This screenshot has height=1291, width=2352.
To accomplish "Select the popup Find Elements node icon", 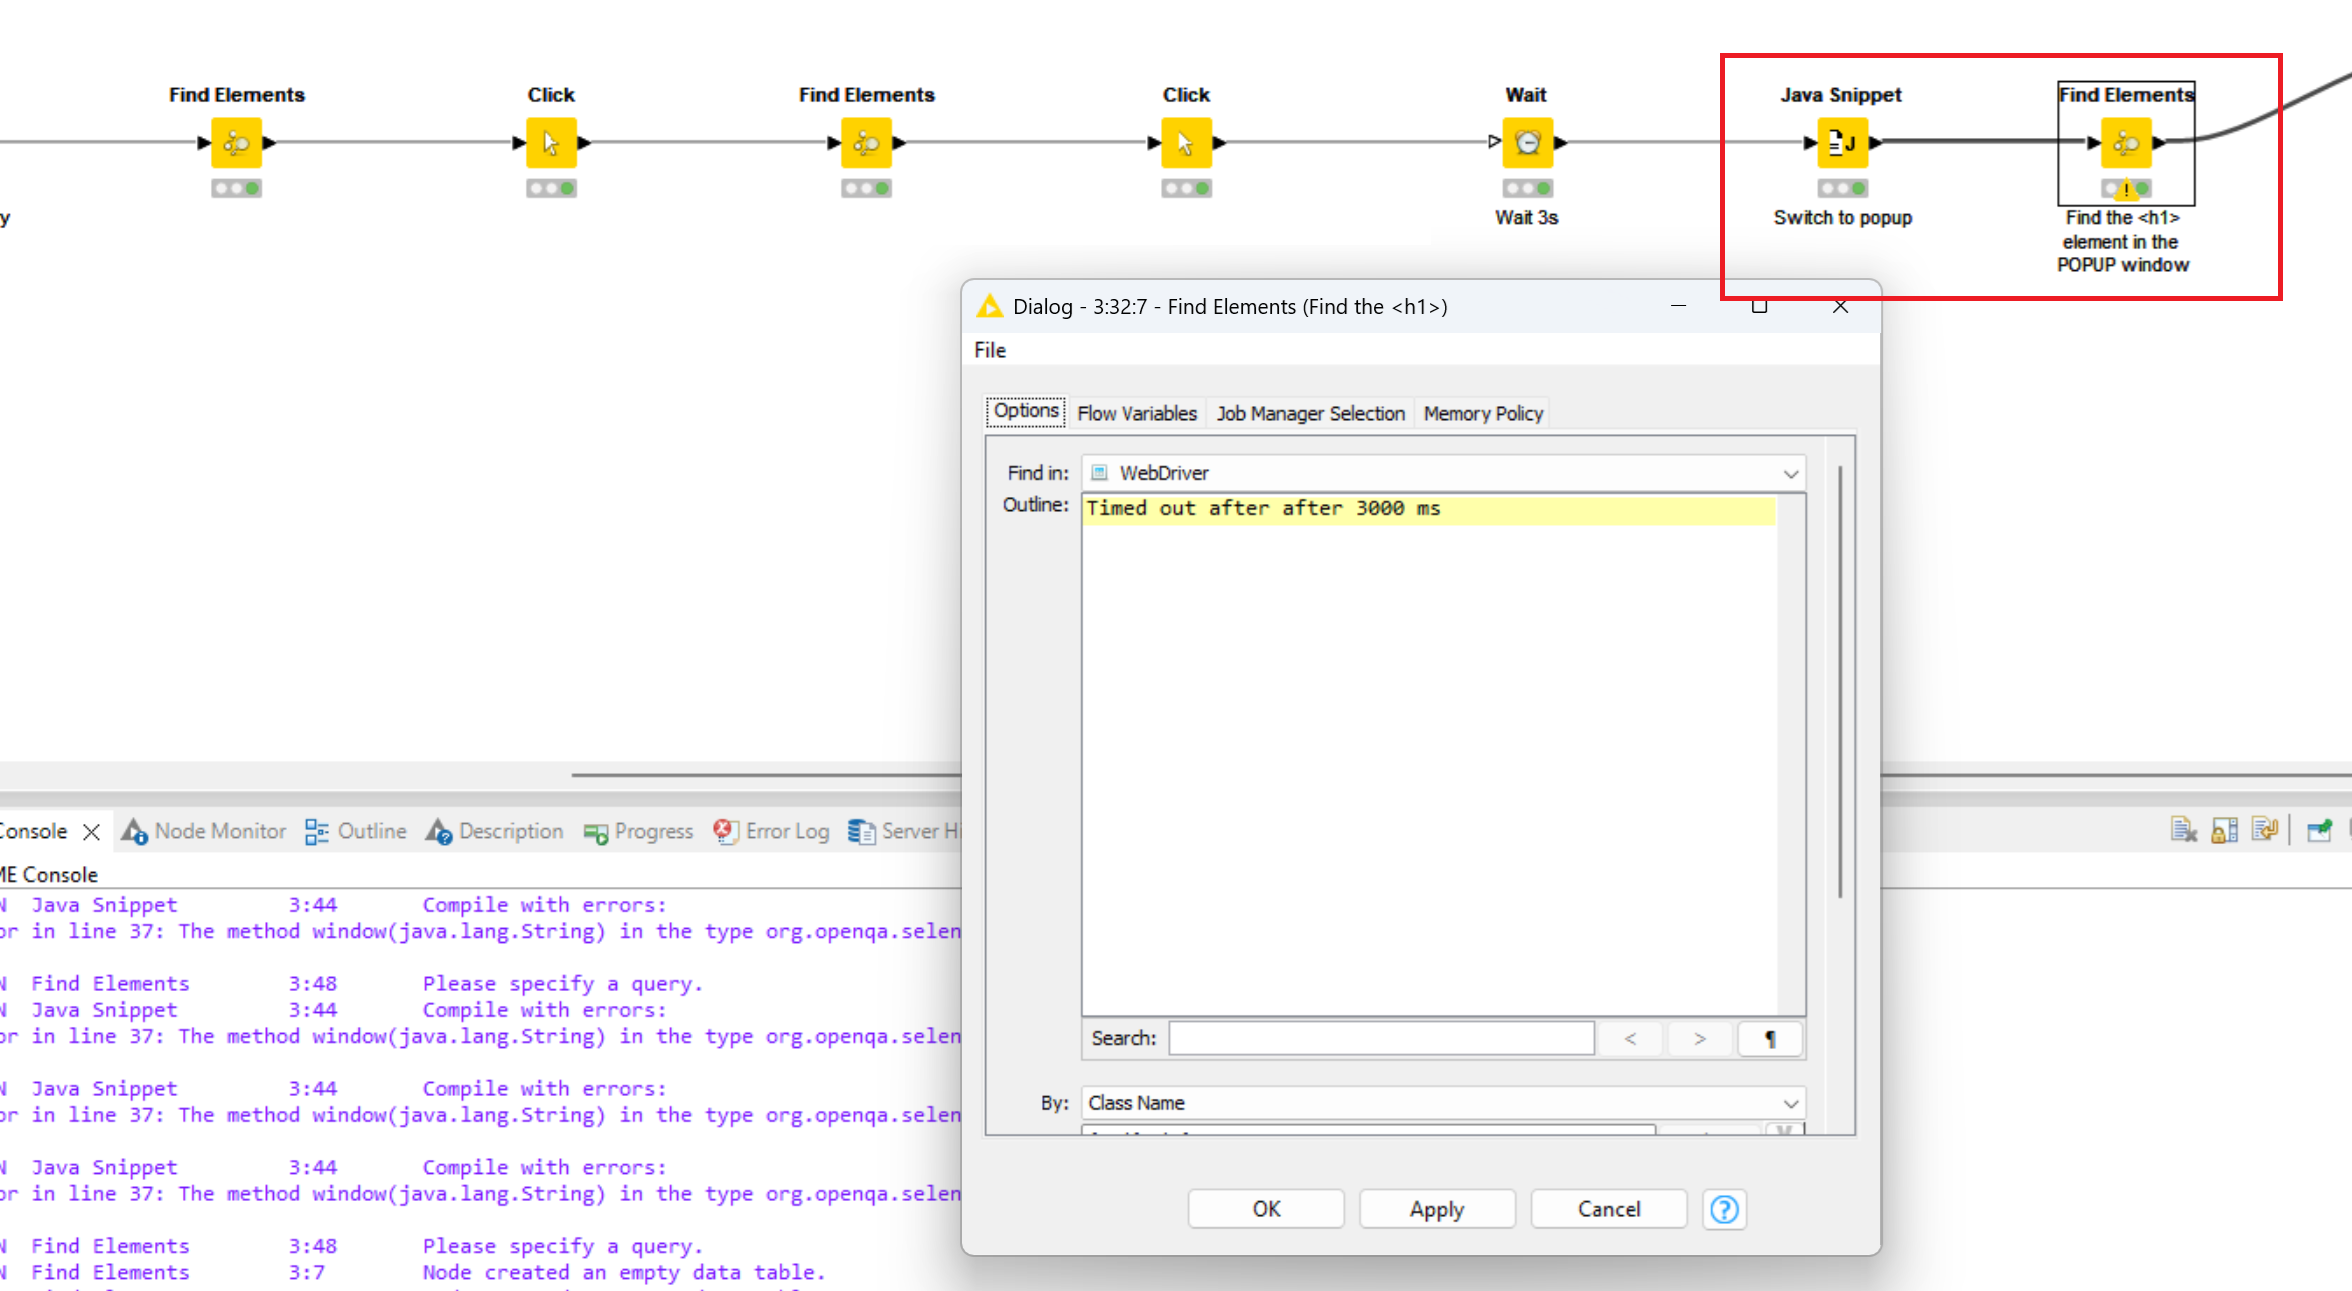I will (2126, 143).
